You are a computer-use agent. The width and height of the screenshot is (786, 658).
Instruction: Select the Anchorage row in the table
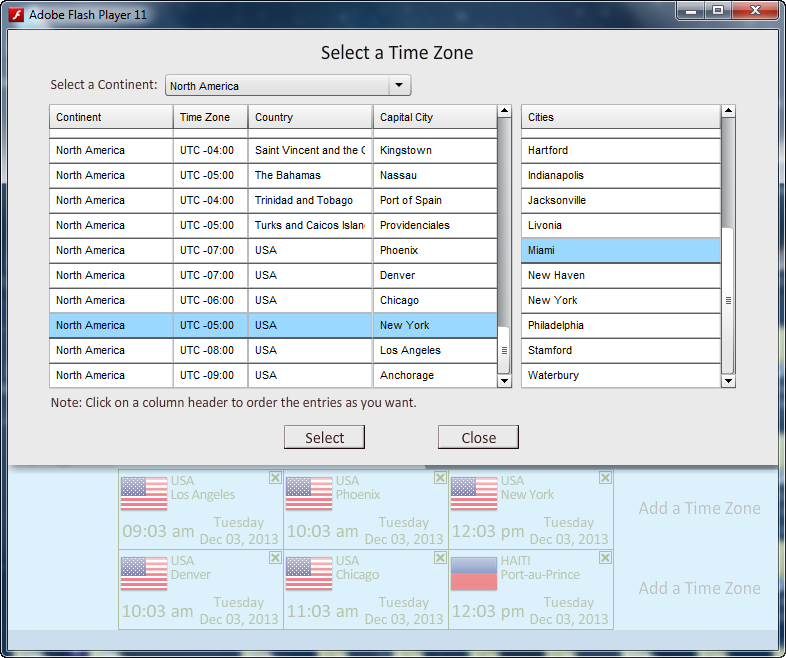(x=272, y=375)
